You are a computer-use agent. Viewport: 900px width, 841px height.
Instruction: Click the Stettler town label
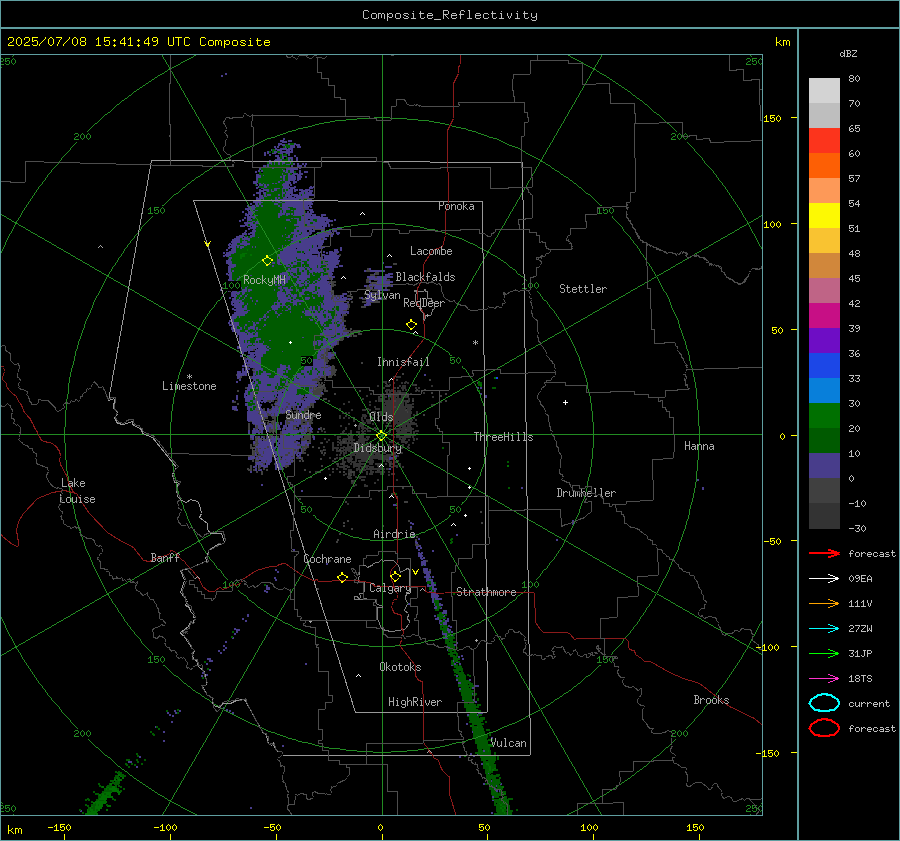583,289
